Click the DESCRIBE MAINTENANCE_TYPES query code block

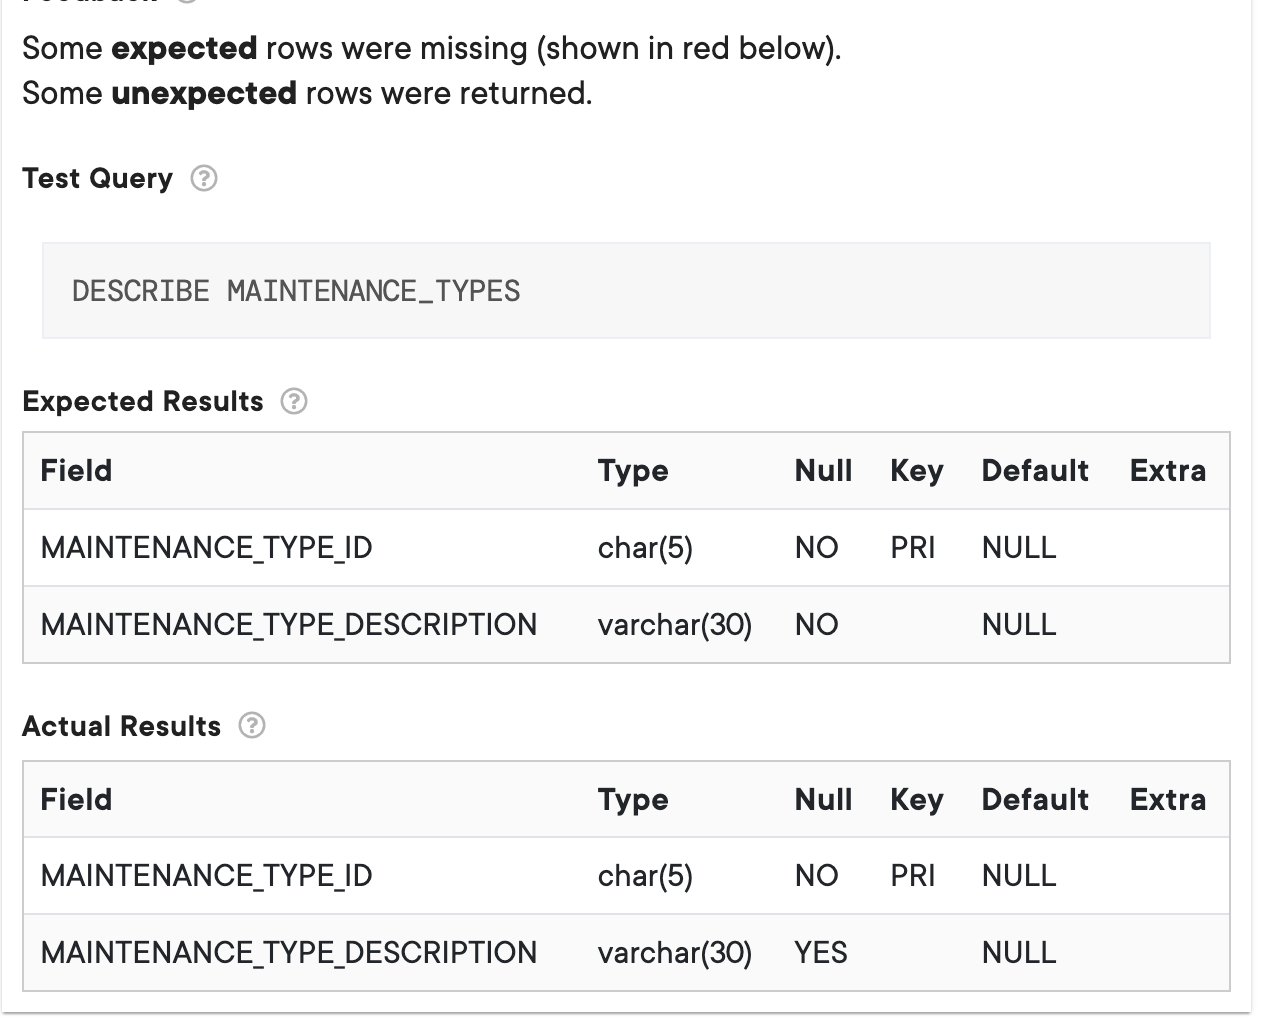tap(626, 291)
